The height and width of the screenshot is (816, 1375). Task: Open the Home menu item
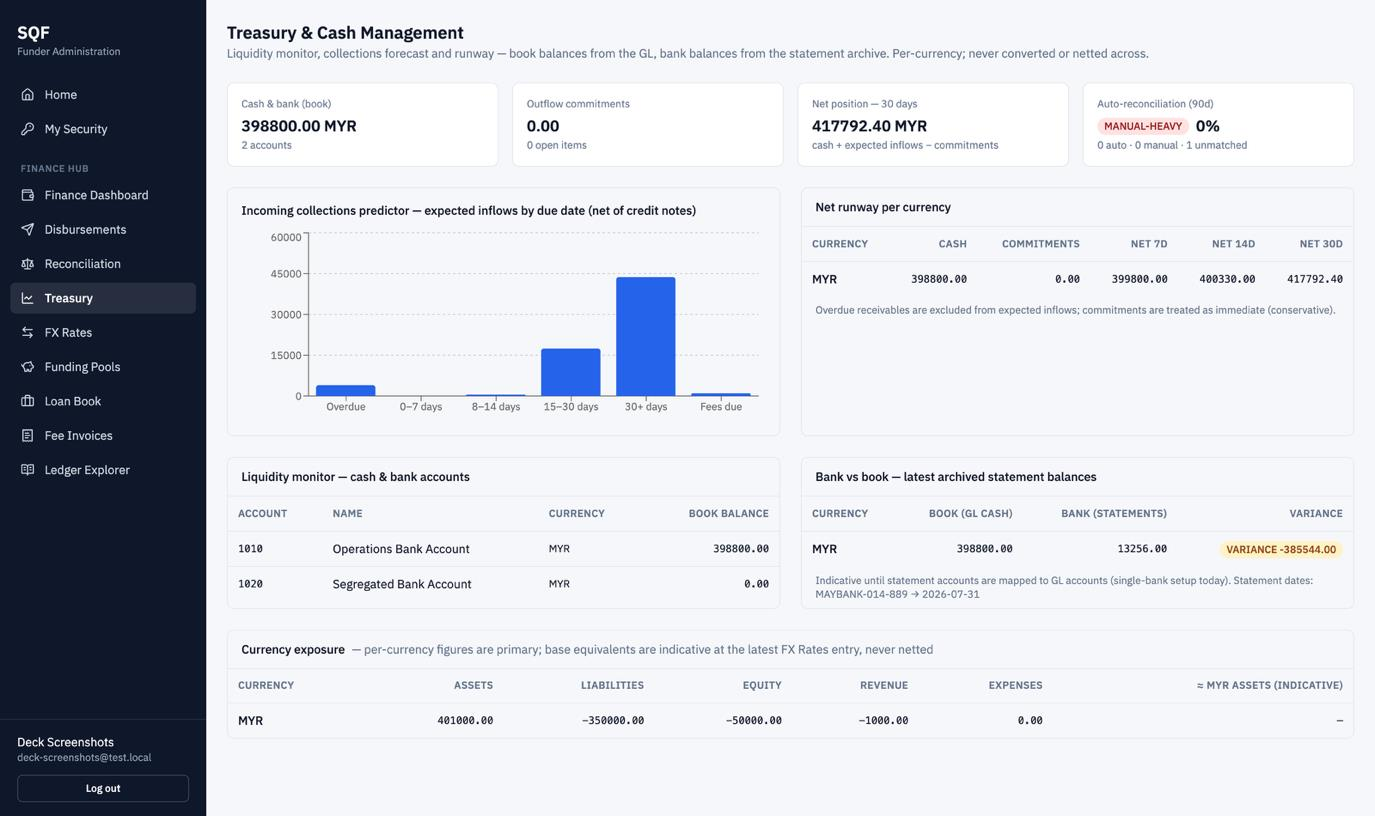point(103,94)
